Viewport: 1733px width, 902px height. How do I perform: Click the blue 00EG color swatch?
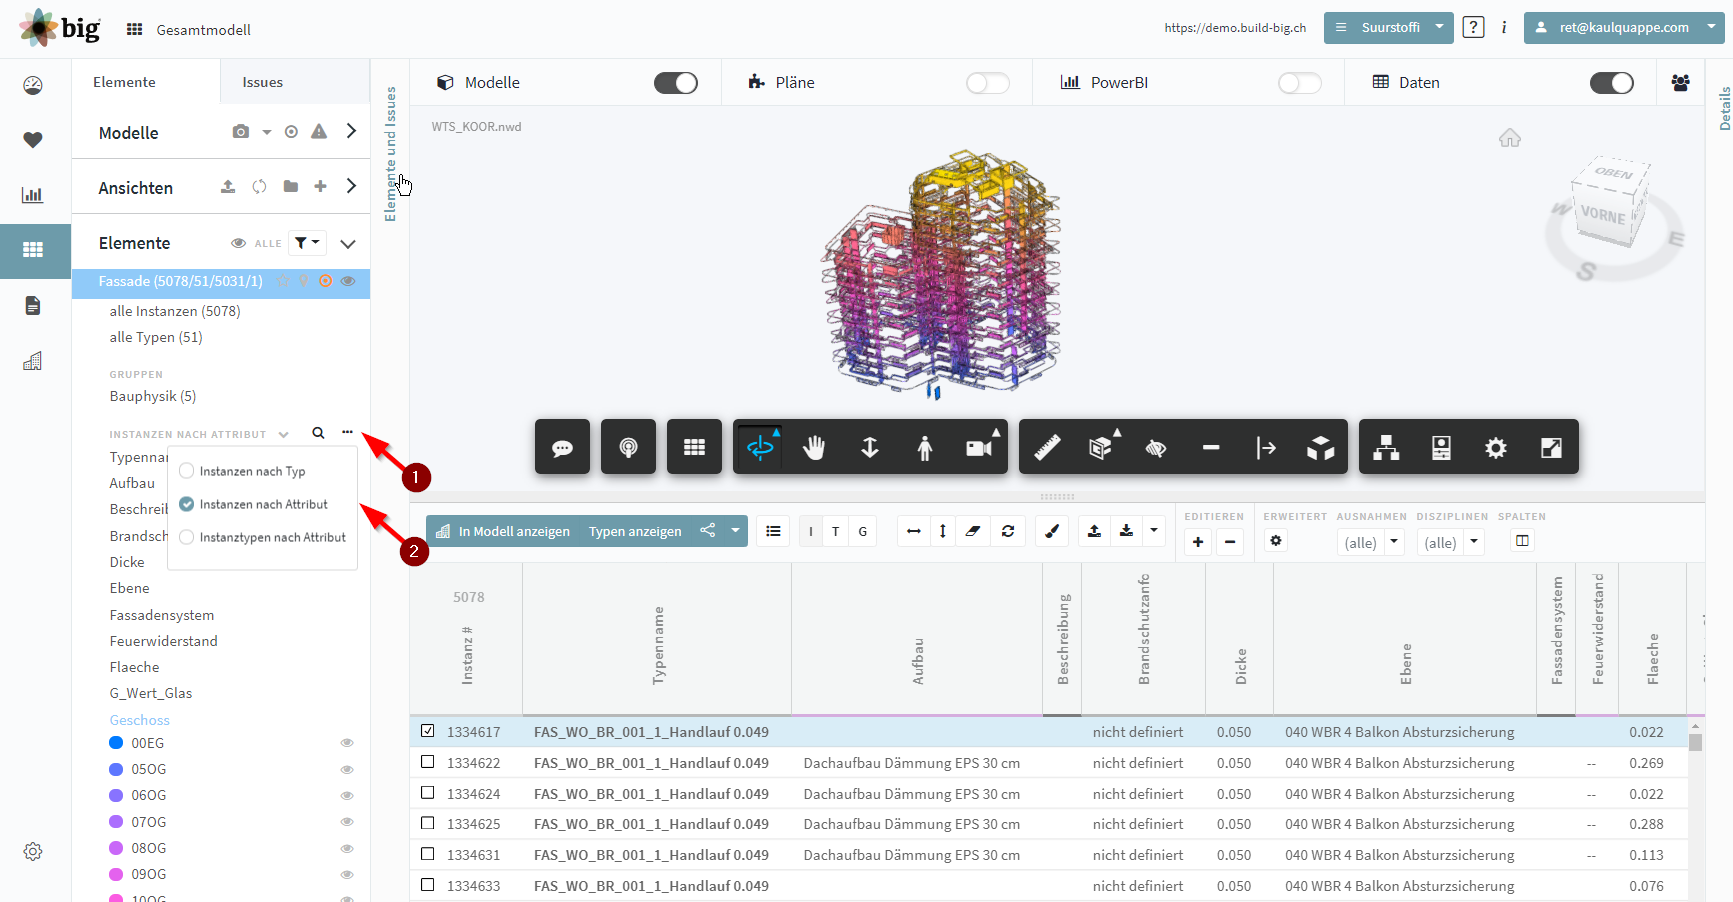tap(116, 743)
